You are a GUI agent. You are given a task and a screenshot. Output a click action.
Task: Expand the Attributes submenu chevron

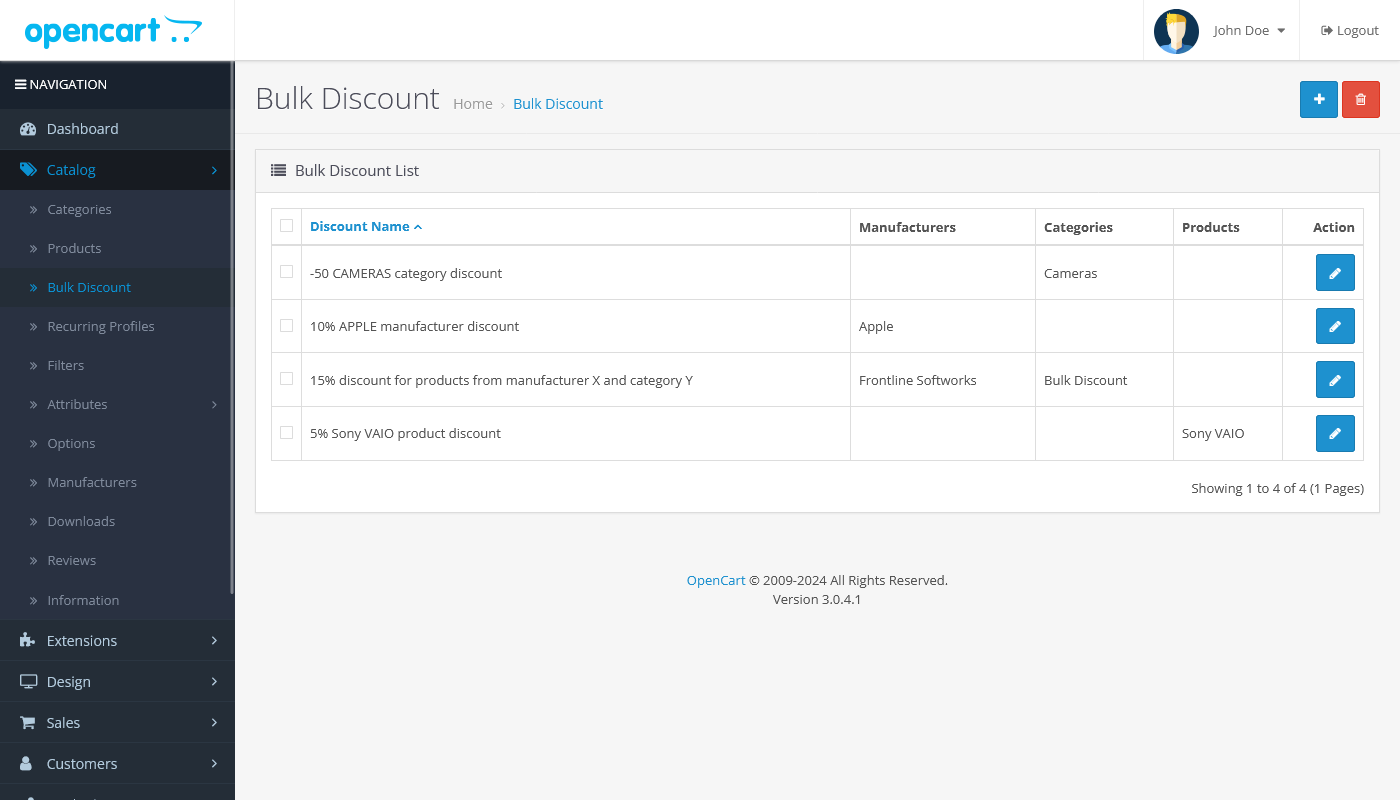214,404
